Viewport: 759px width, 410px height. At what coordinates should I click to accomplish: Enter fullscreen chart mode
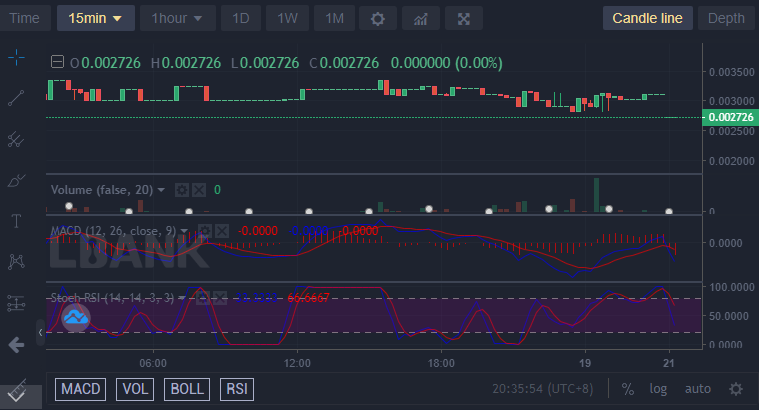(463, 18)
